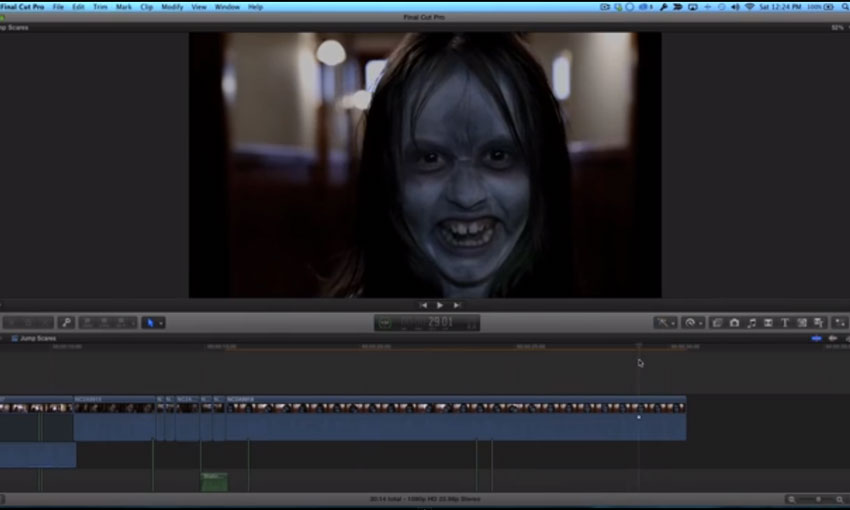Toggle the background tasks indicator dial
850x510 pixels.
pos(385,324)
